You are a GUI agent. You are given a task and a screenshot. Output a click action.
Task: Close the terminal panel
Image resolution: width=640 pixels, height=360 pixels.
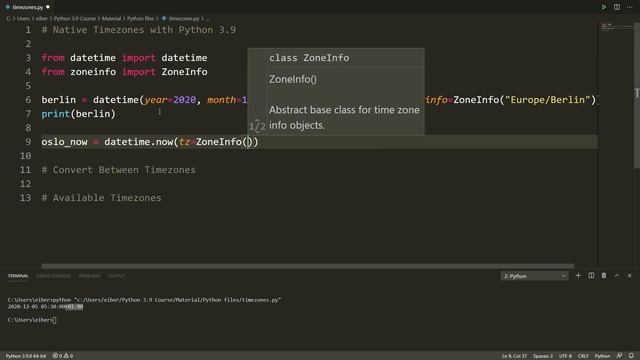coord(629,276)
